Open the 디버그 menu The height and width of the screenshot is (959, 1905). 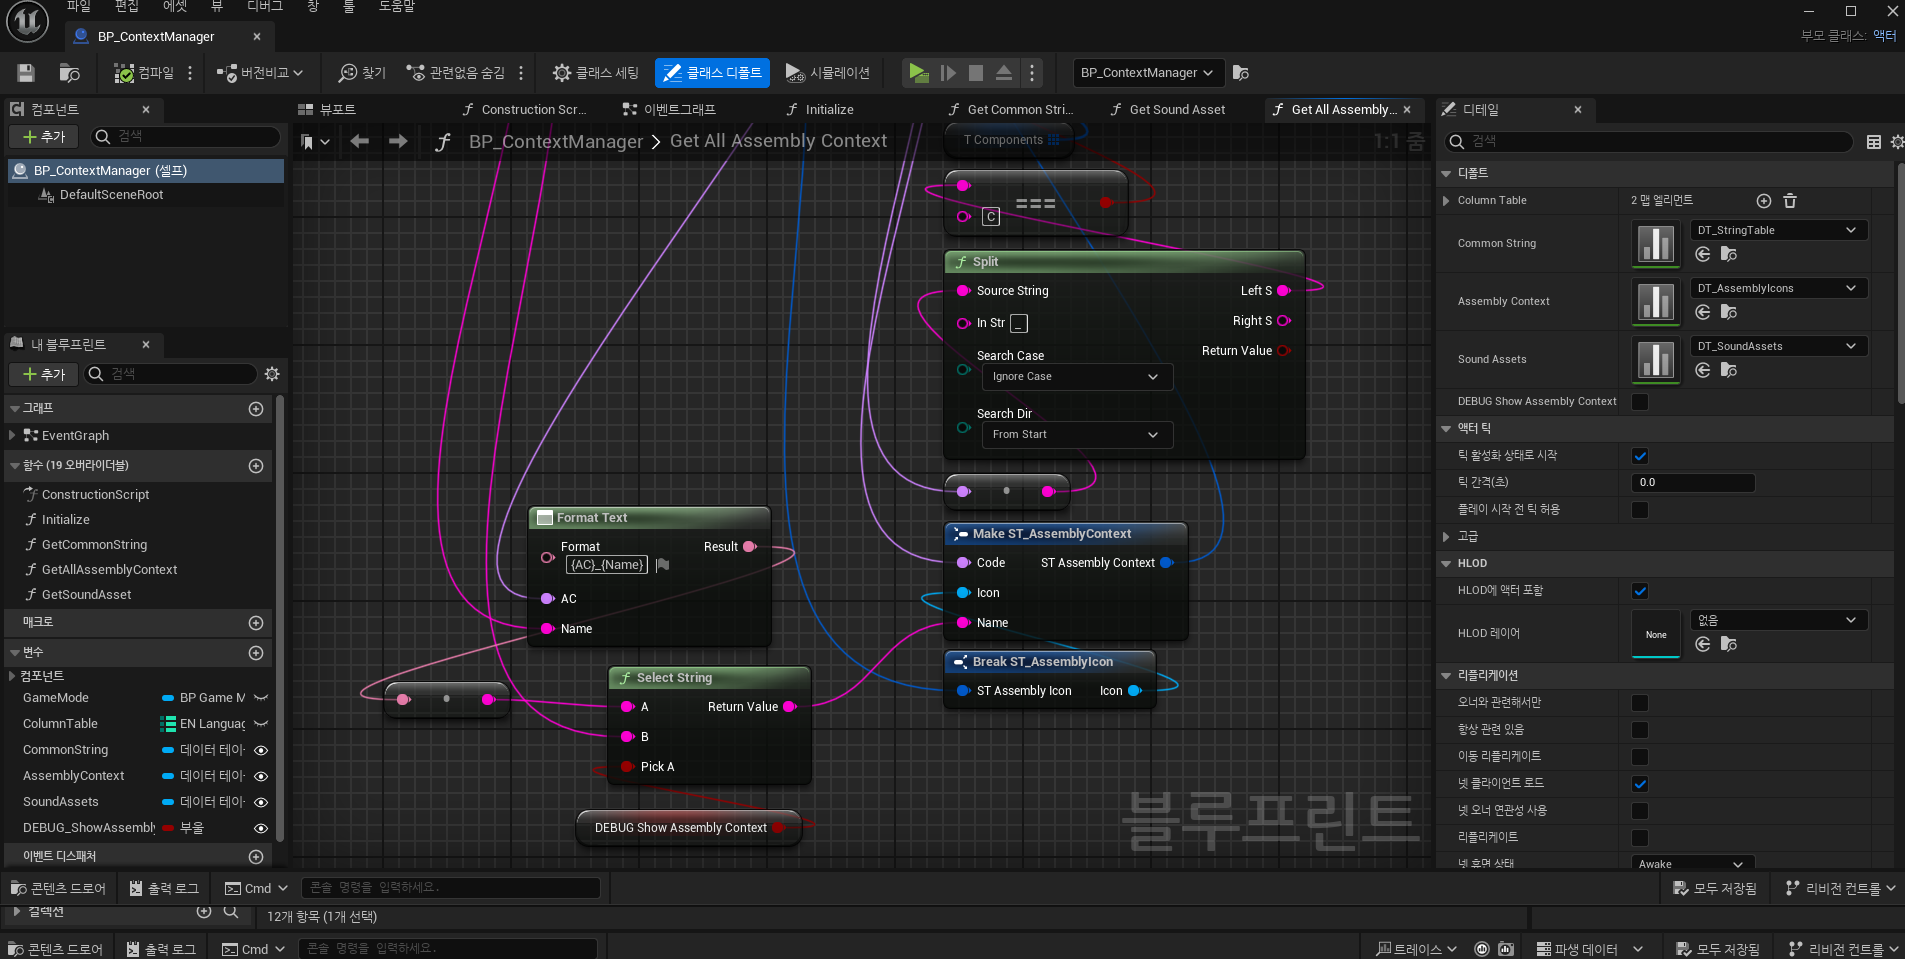(265, 7)
